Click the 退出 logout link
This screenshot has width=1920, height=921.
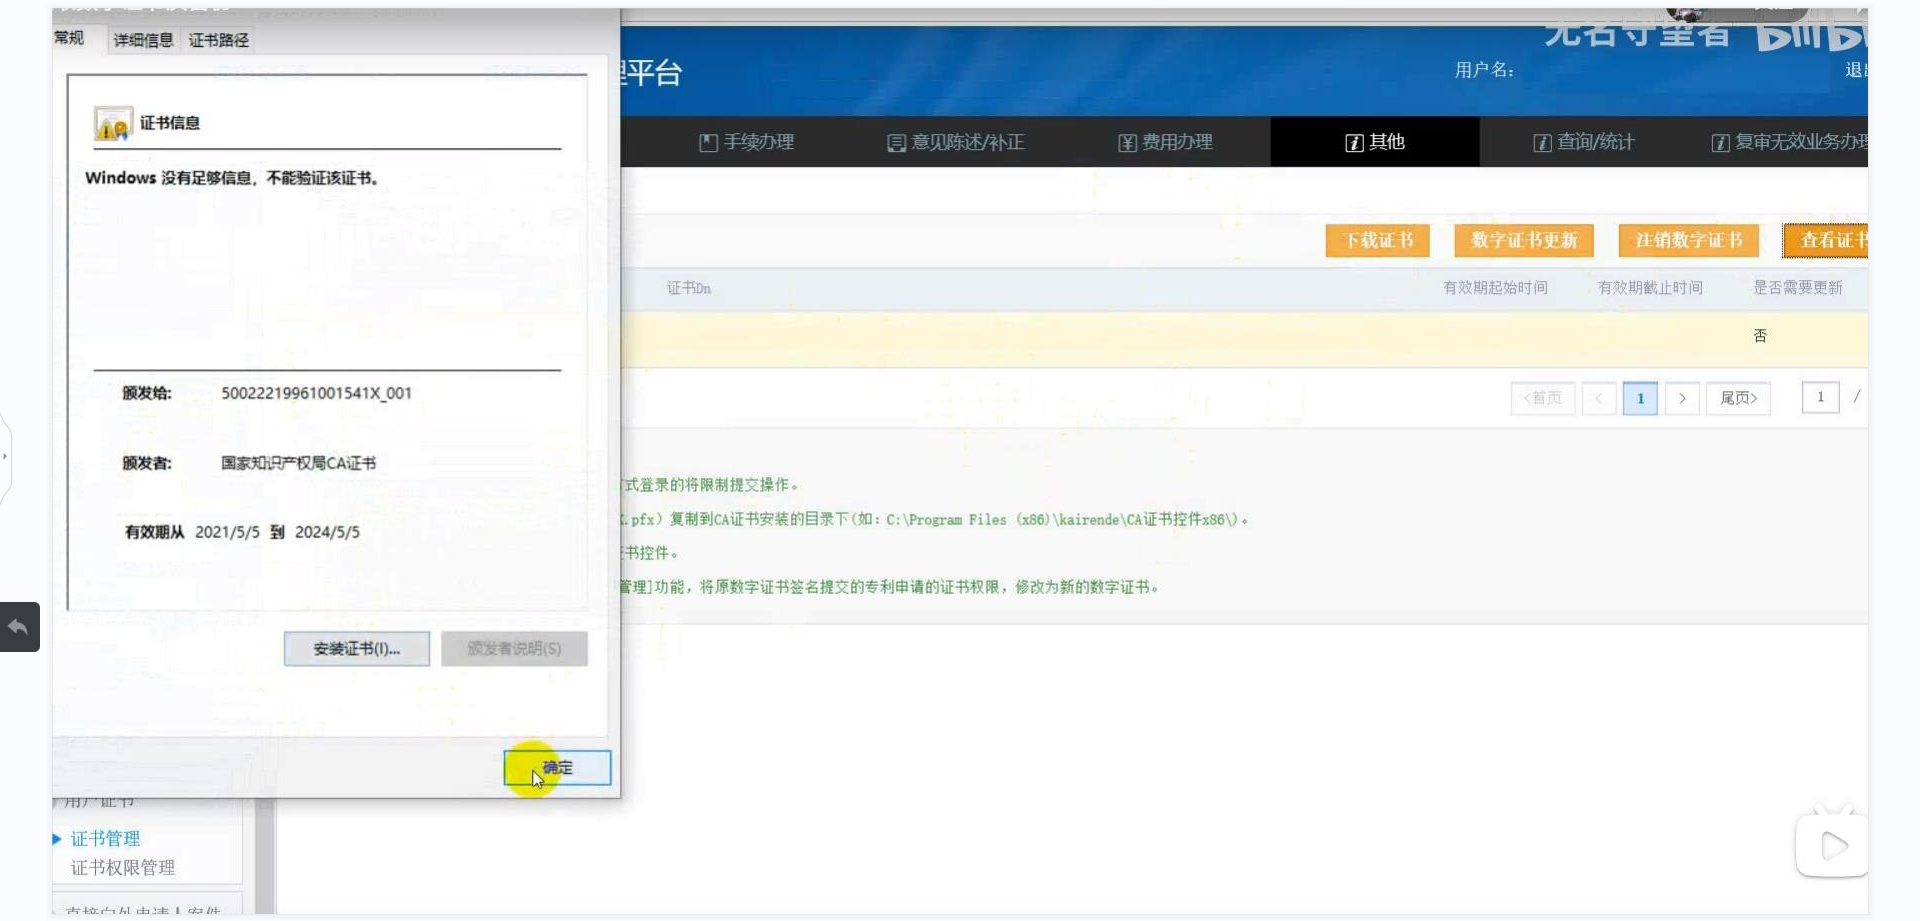[x=1856, y=70]
